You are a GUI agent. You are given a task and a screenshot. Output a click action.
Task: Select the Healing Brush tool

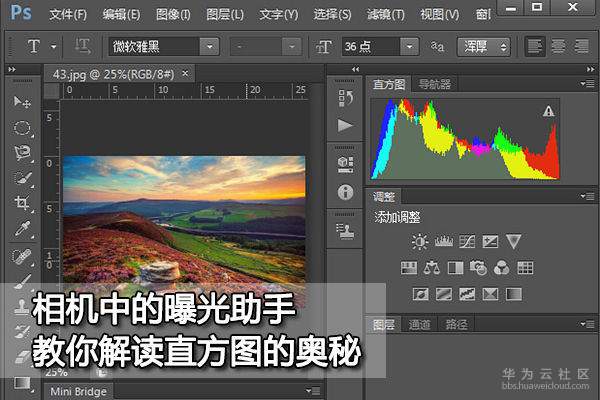(x=22, y=257)
